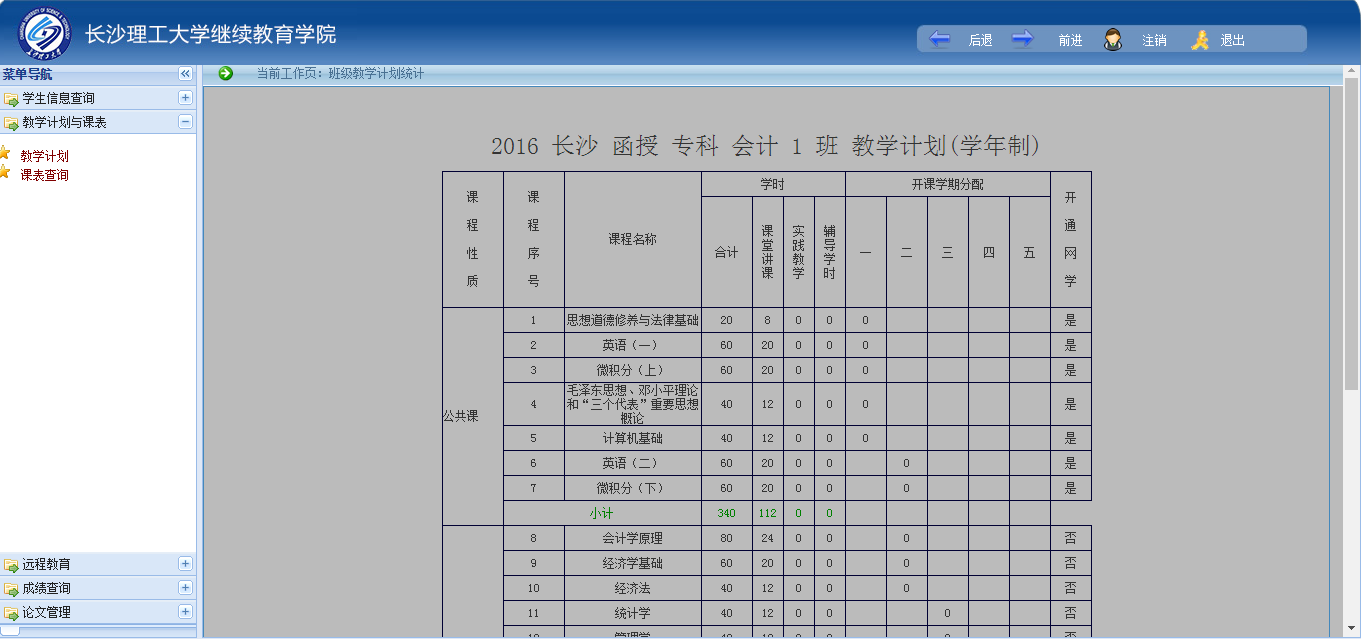Click the sidebar horizontal scrollbar thumb
This screenshot has width=1361, height=639.
(x=10, y=631)
